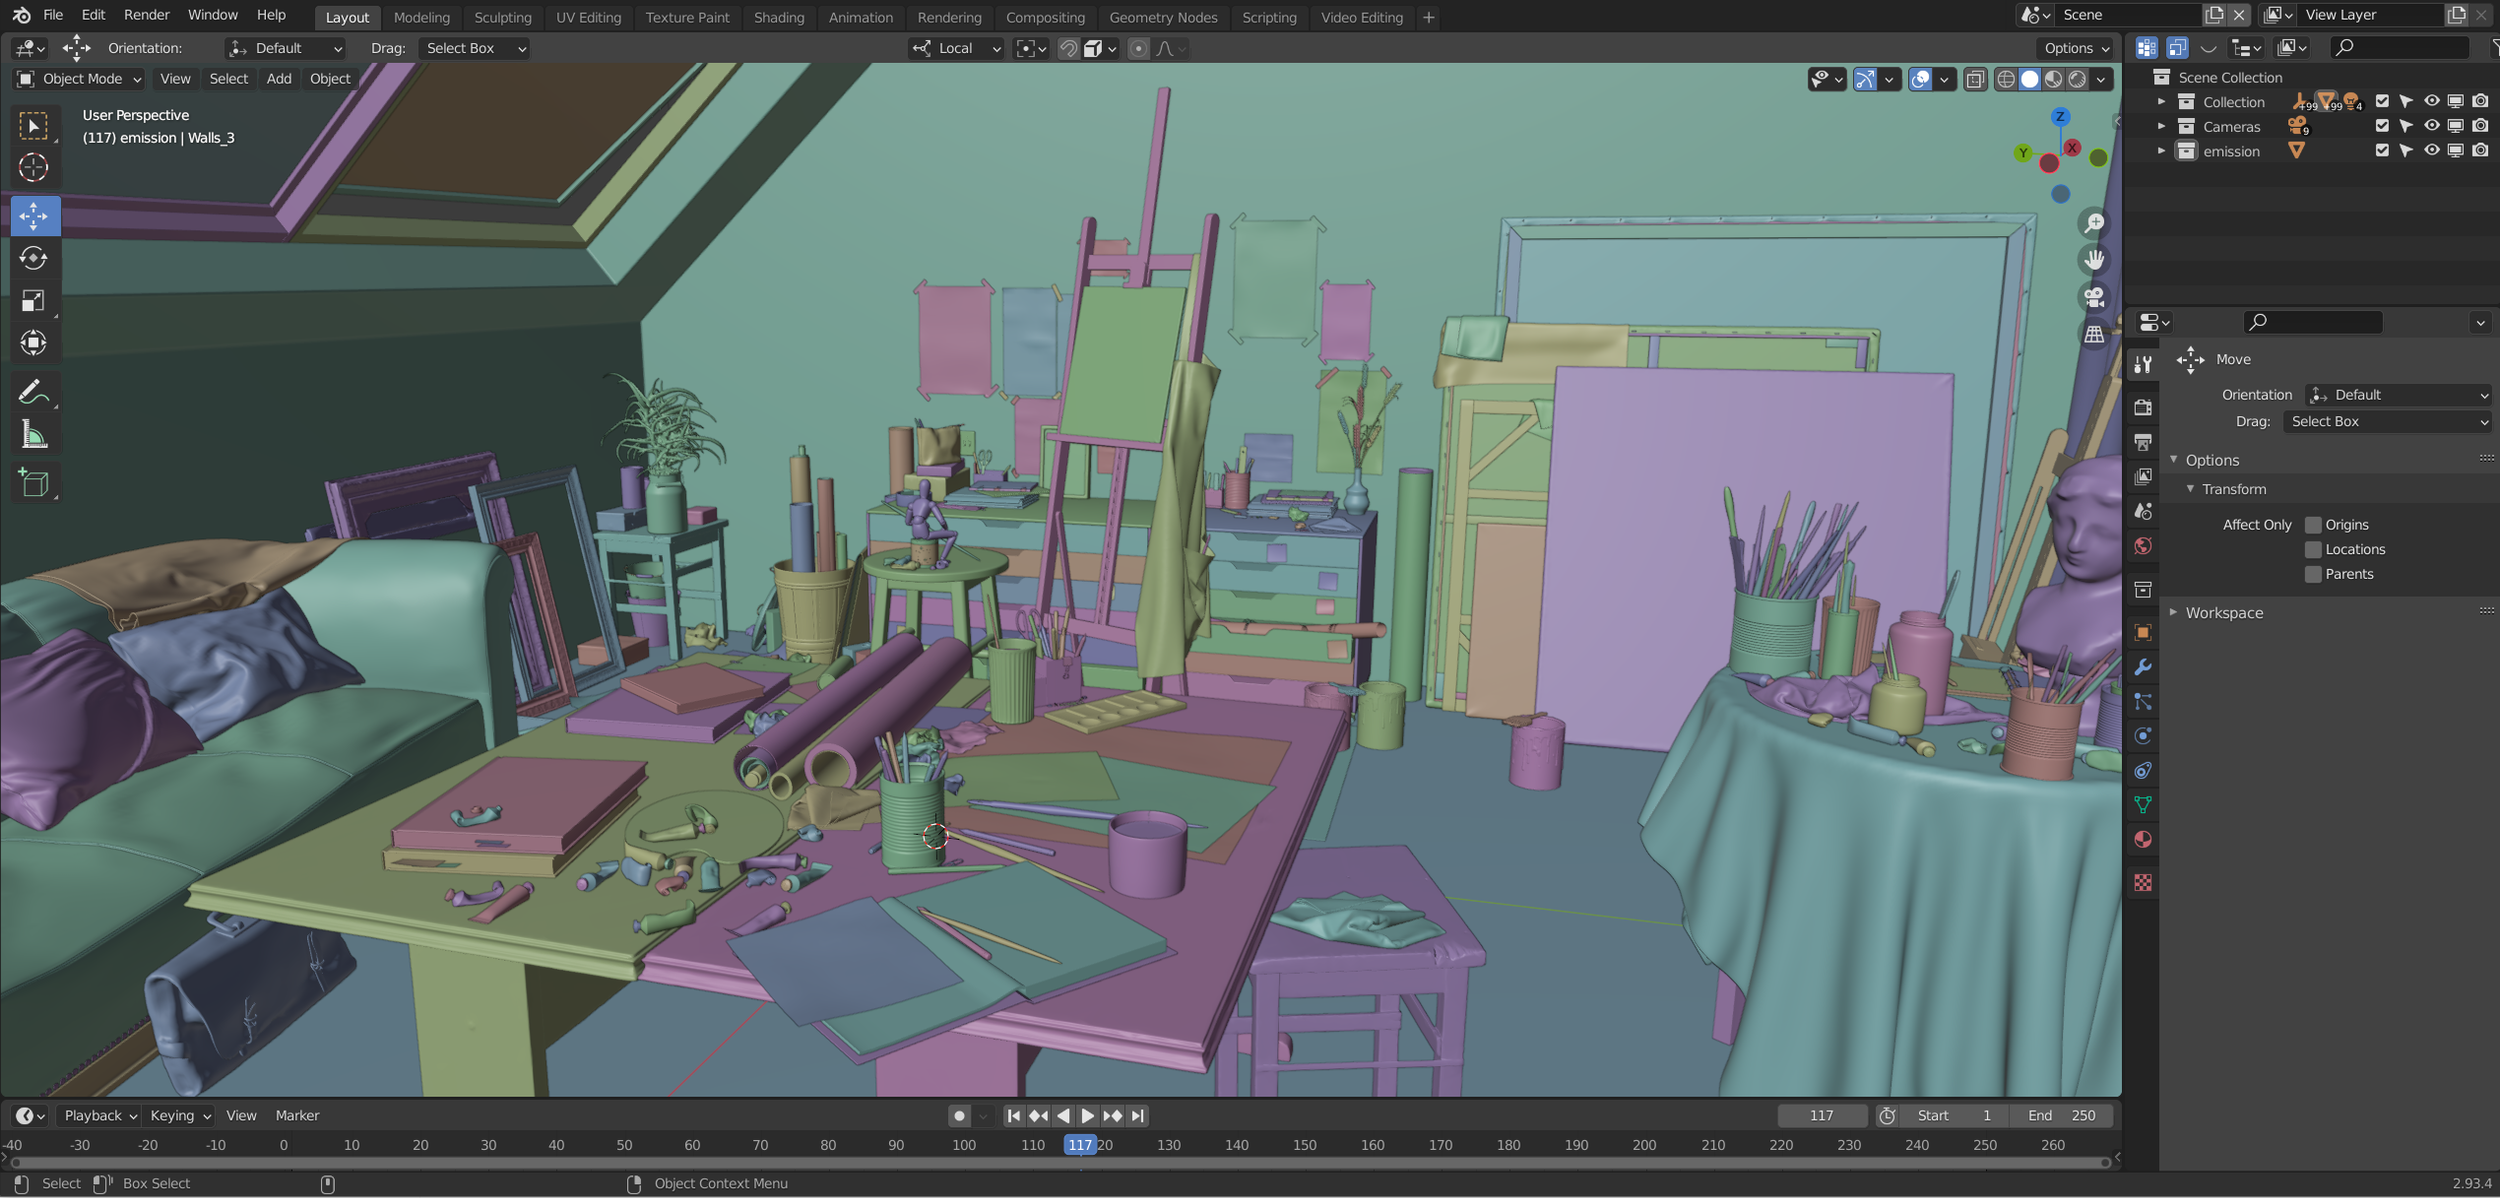The height and width of the screenshot is (1198, 2500).
Task: Open the Object Mode dropdown
Action: pyautogui.click(x=80, y=79)
